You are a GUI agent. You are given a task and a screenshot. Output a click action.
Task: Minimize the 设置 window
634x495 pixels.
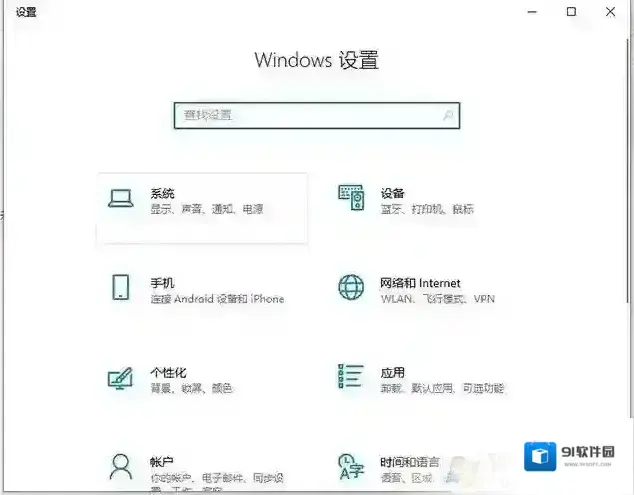click(531, 12)
